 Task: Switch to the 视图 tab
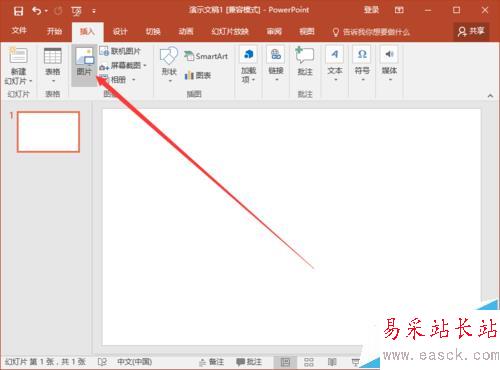click(x=307, y=31)
